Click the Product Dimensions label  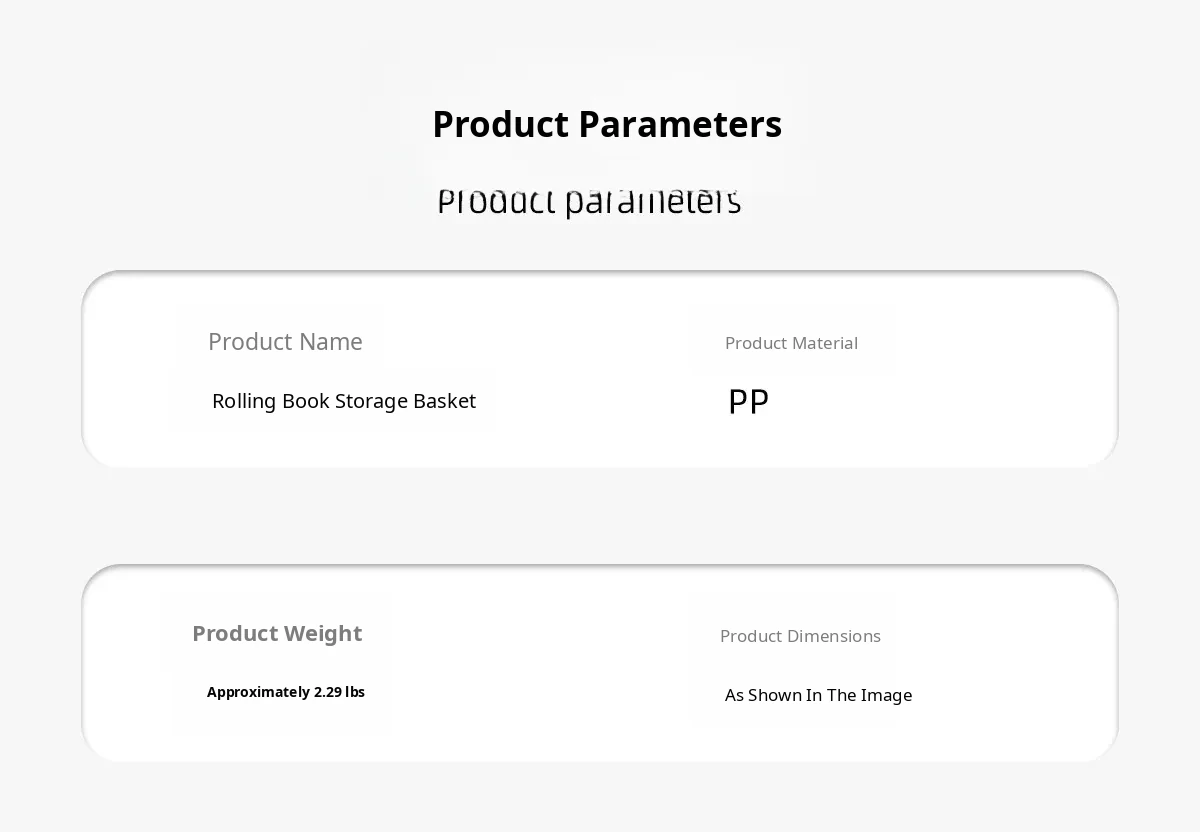coord(800,636)
